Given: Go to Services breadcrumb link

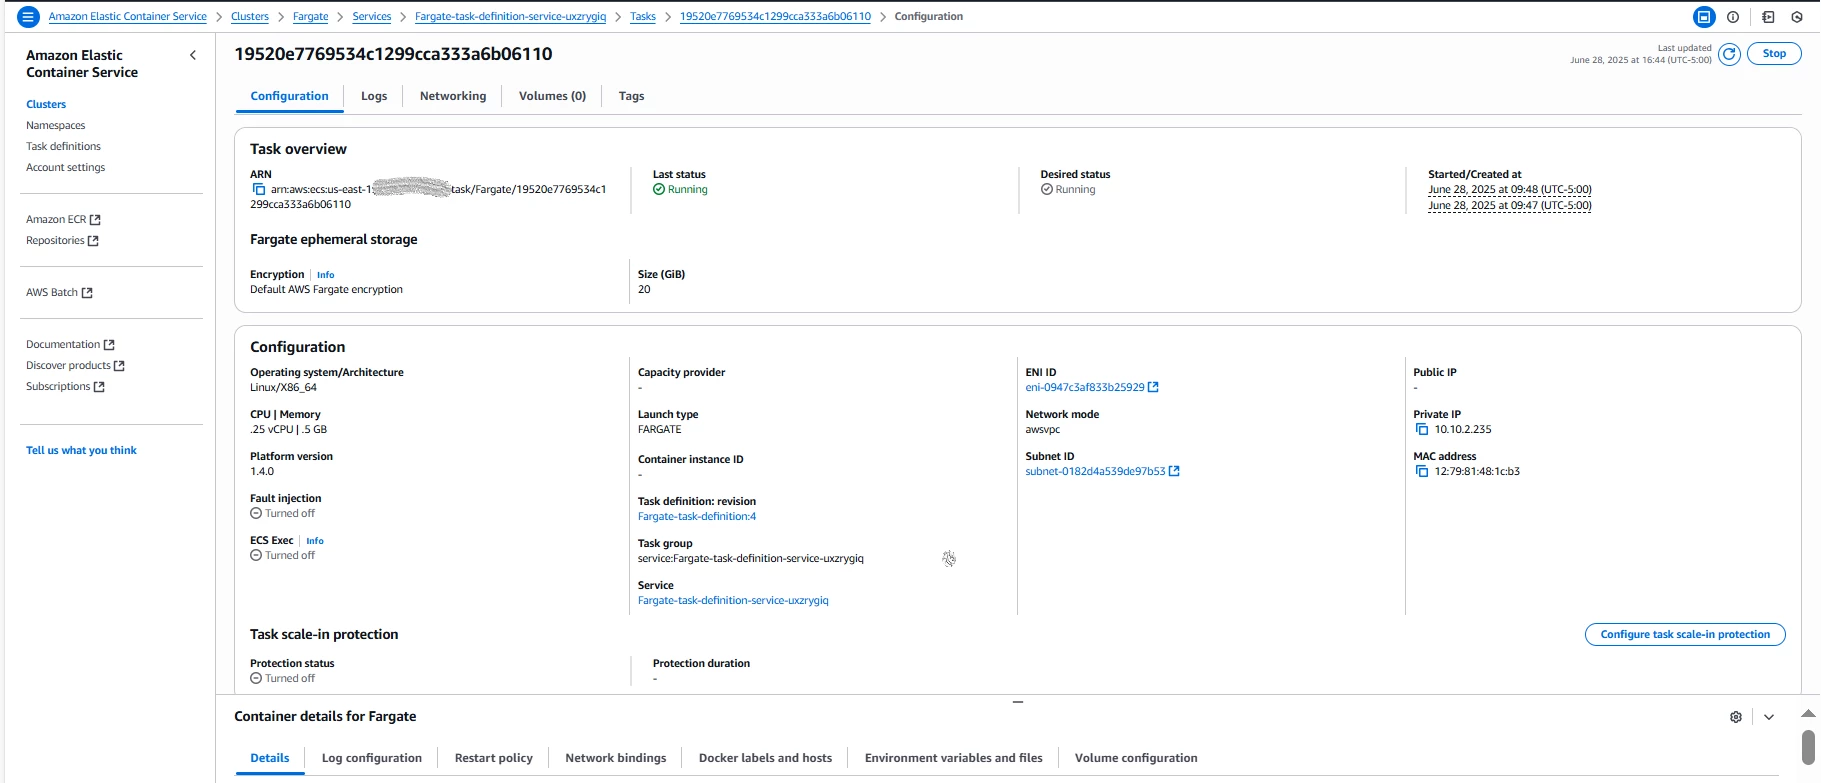Looking at the screenshot, I should (x=372, y=17).
